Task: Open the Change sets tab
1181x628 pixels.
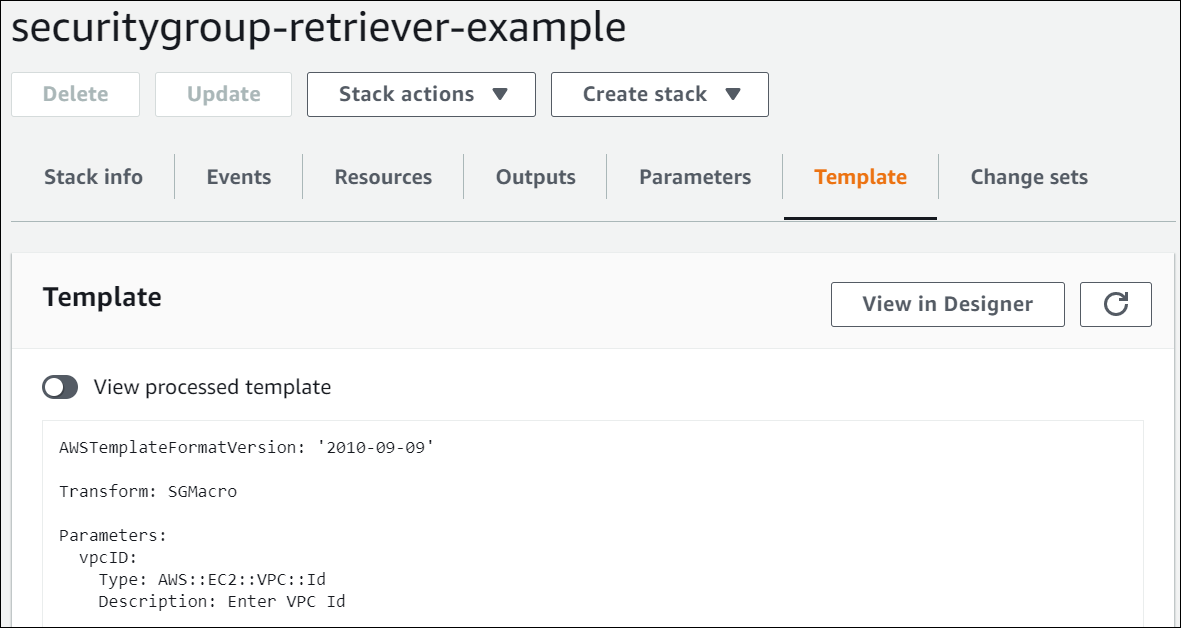Action: 1028,177
